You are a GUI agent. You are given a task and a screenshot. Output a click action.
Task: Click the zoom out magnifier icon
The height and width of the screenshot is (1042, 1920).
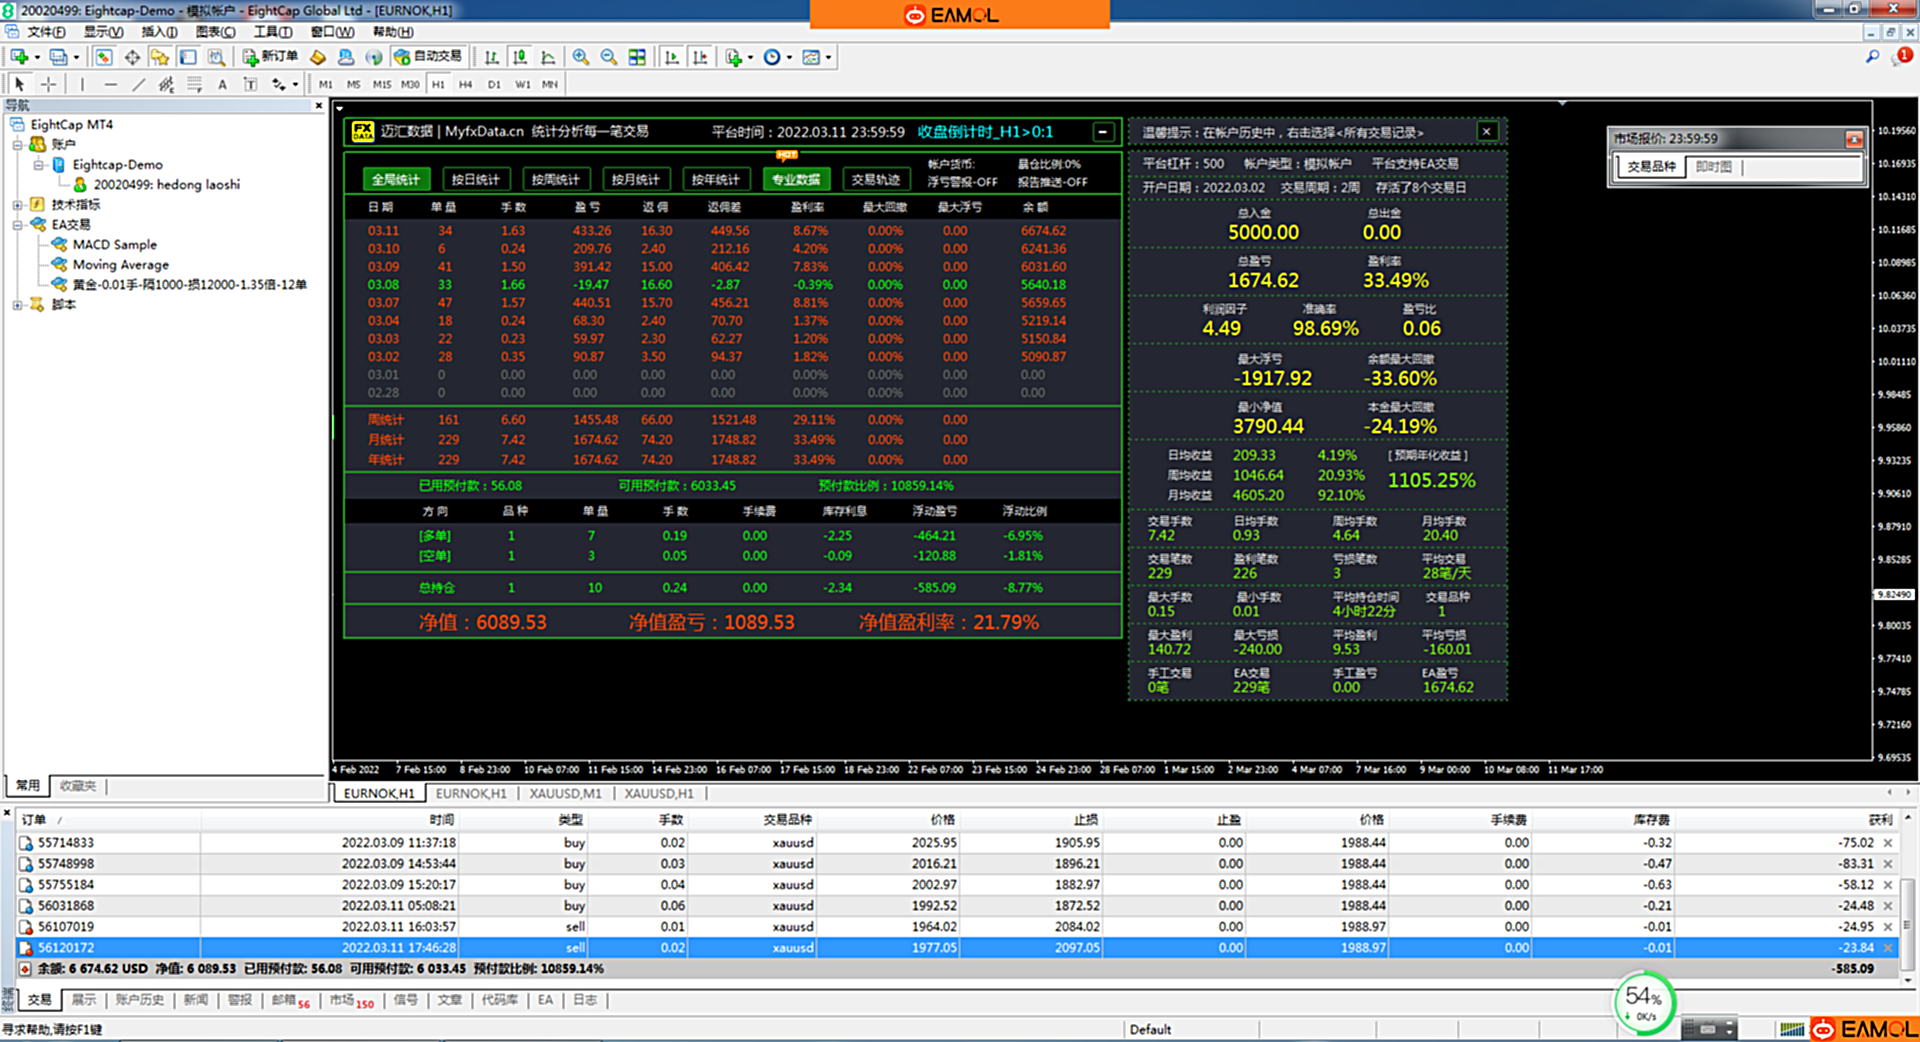coord(608,57)
